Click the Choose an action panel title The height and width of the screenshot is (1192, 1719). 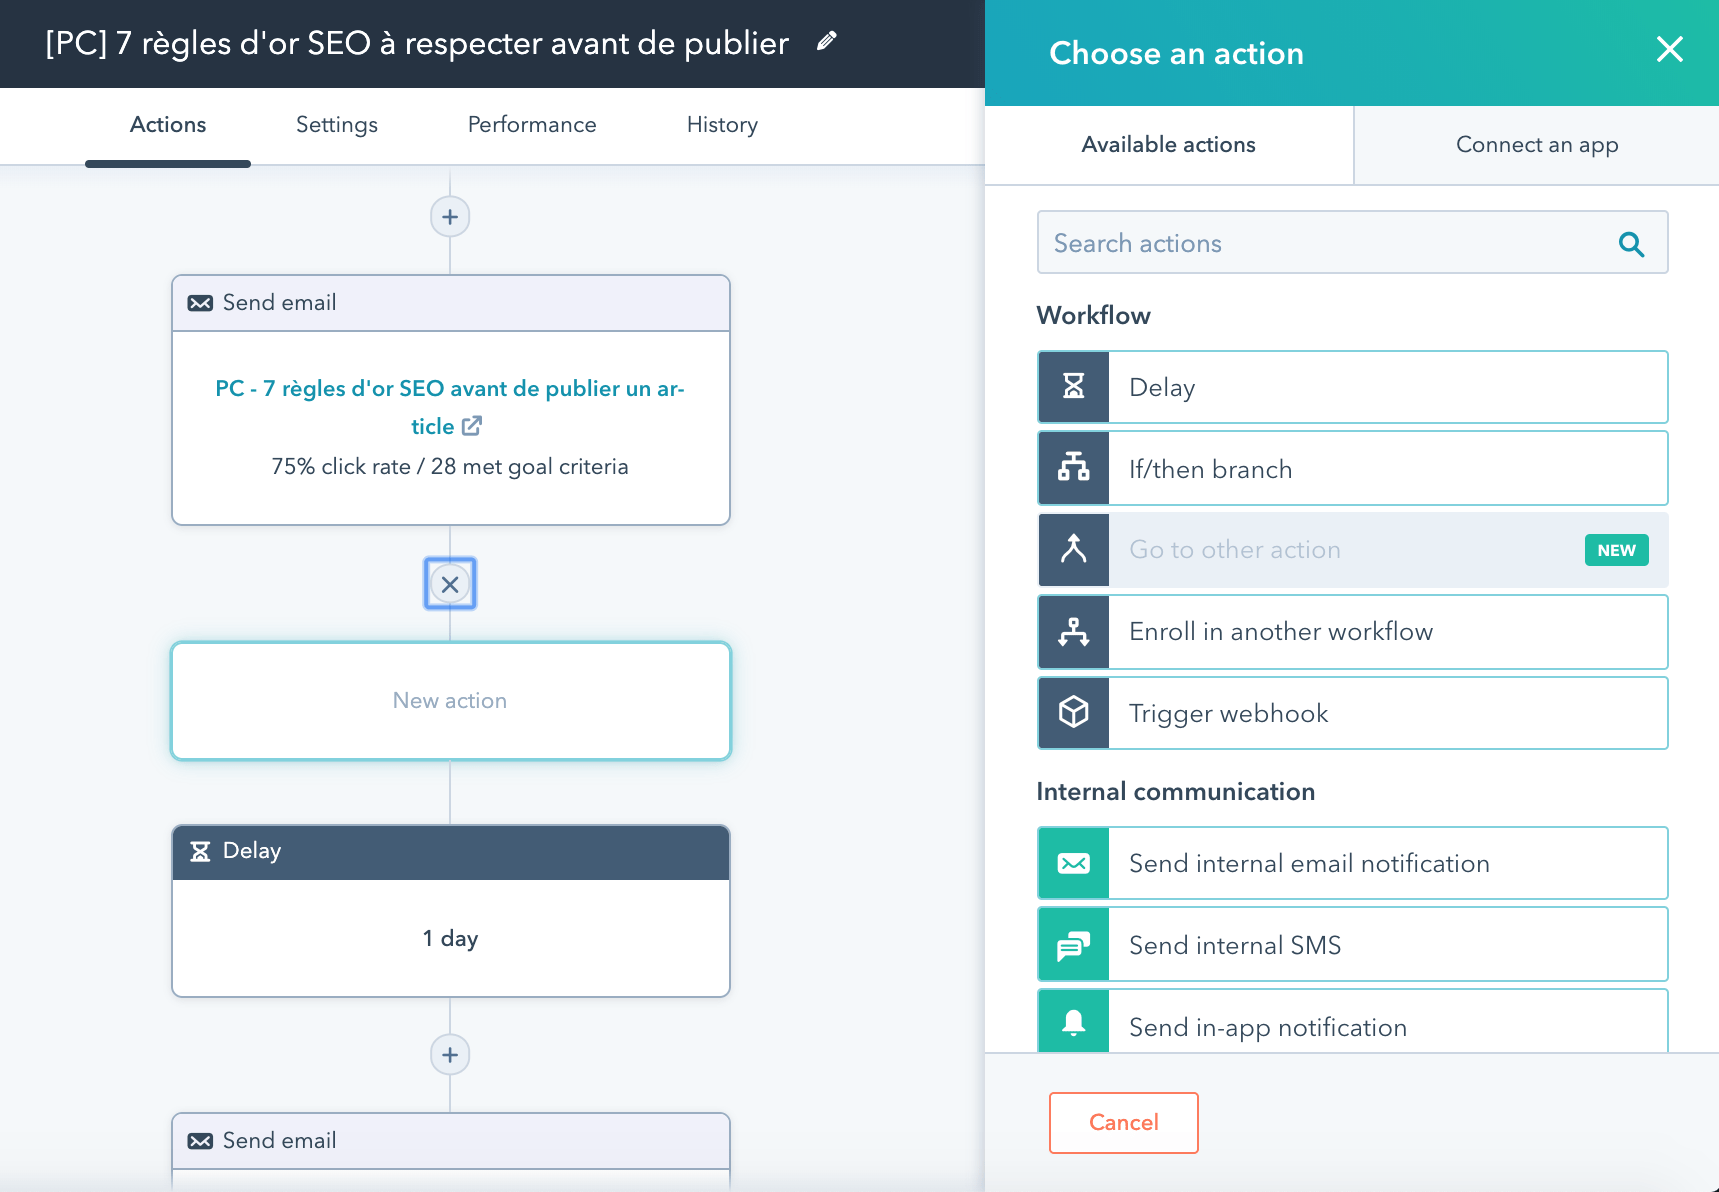click(x=1176, y=53)
